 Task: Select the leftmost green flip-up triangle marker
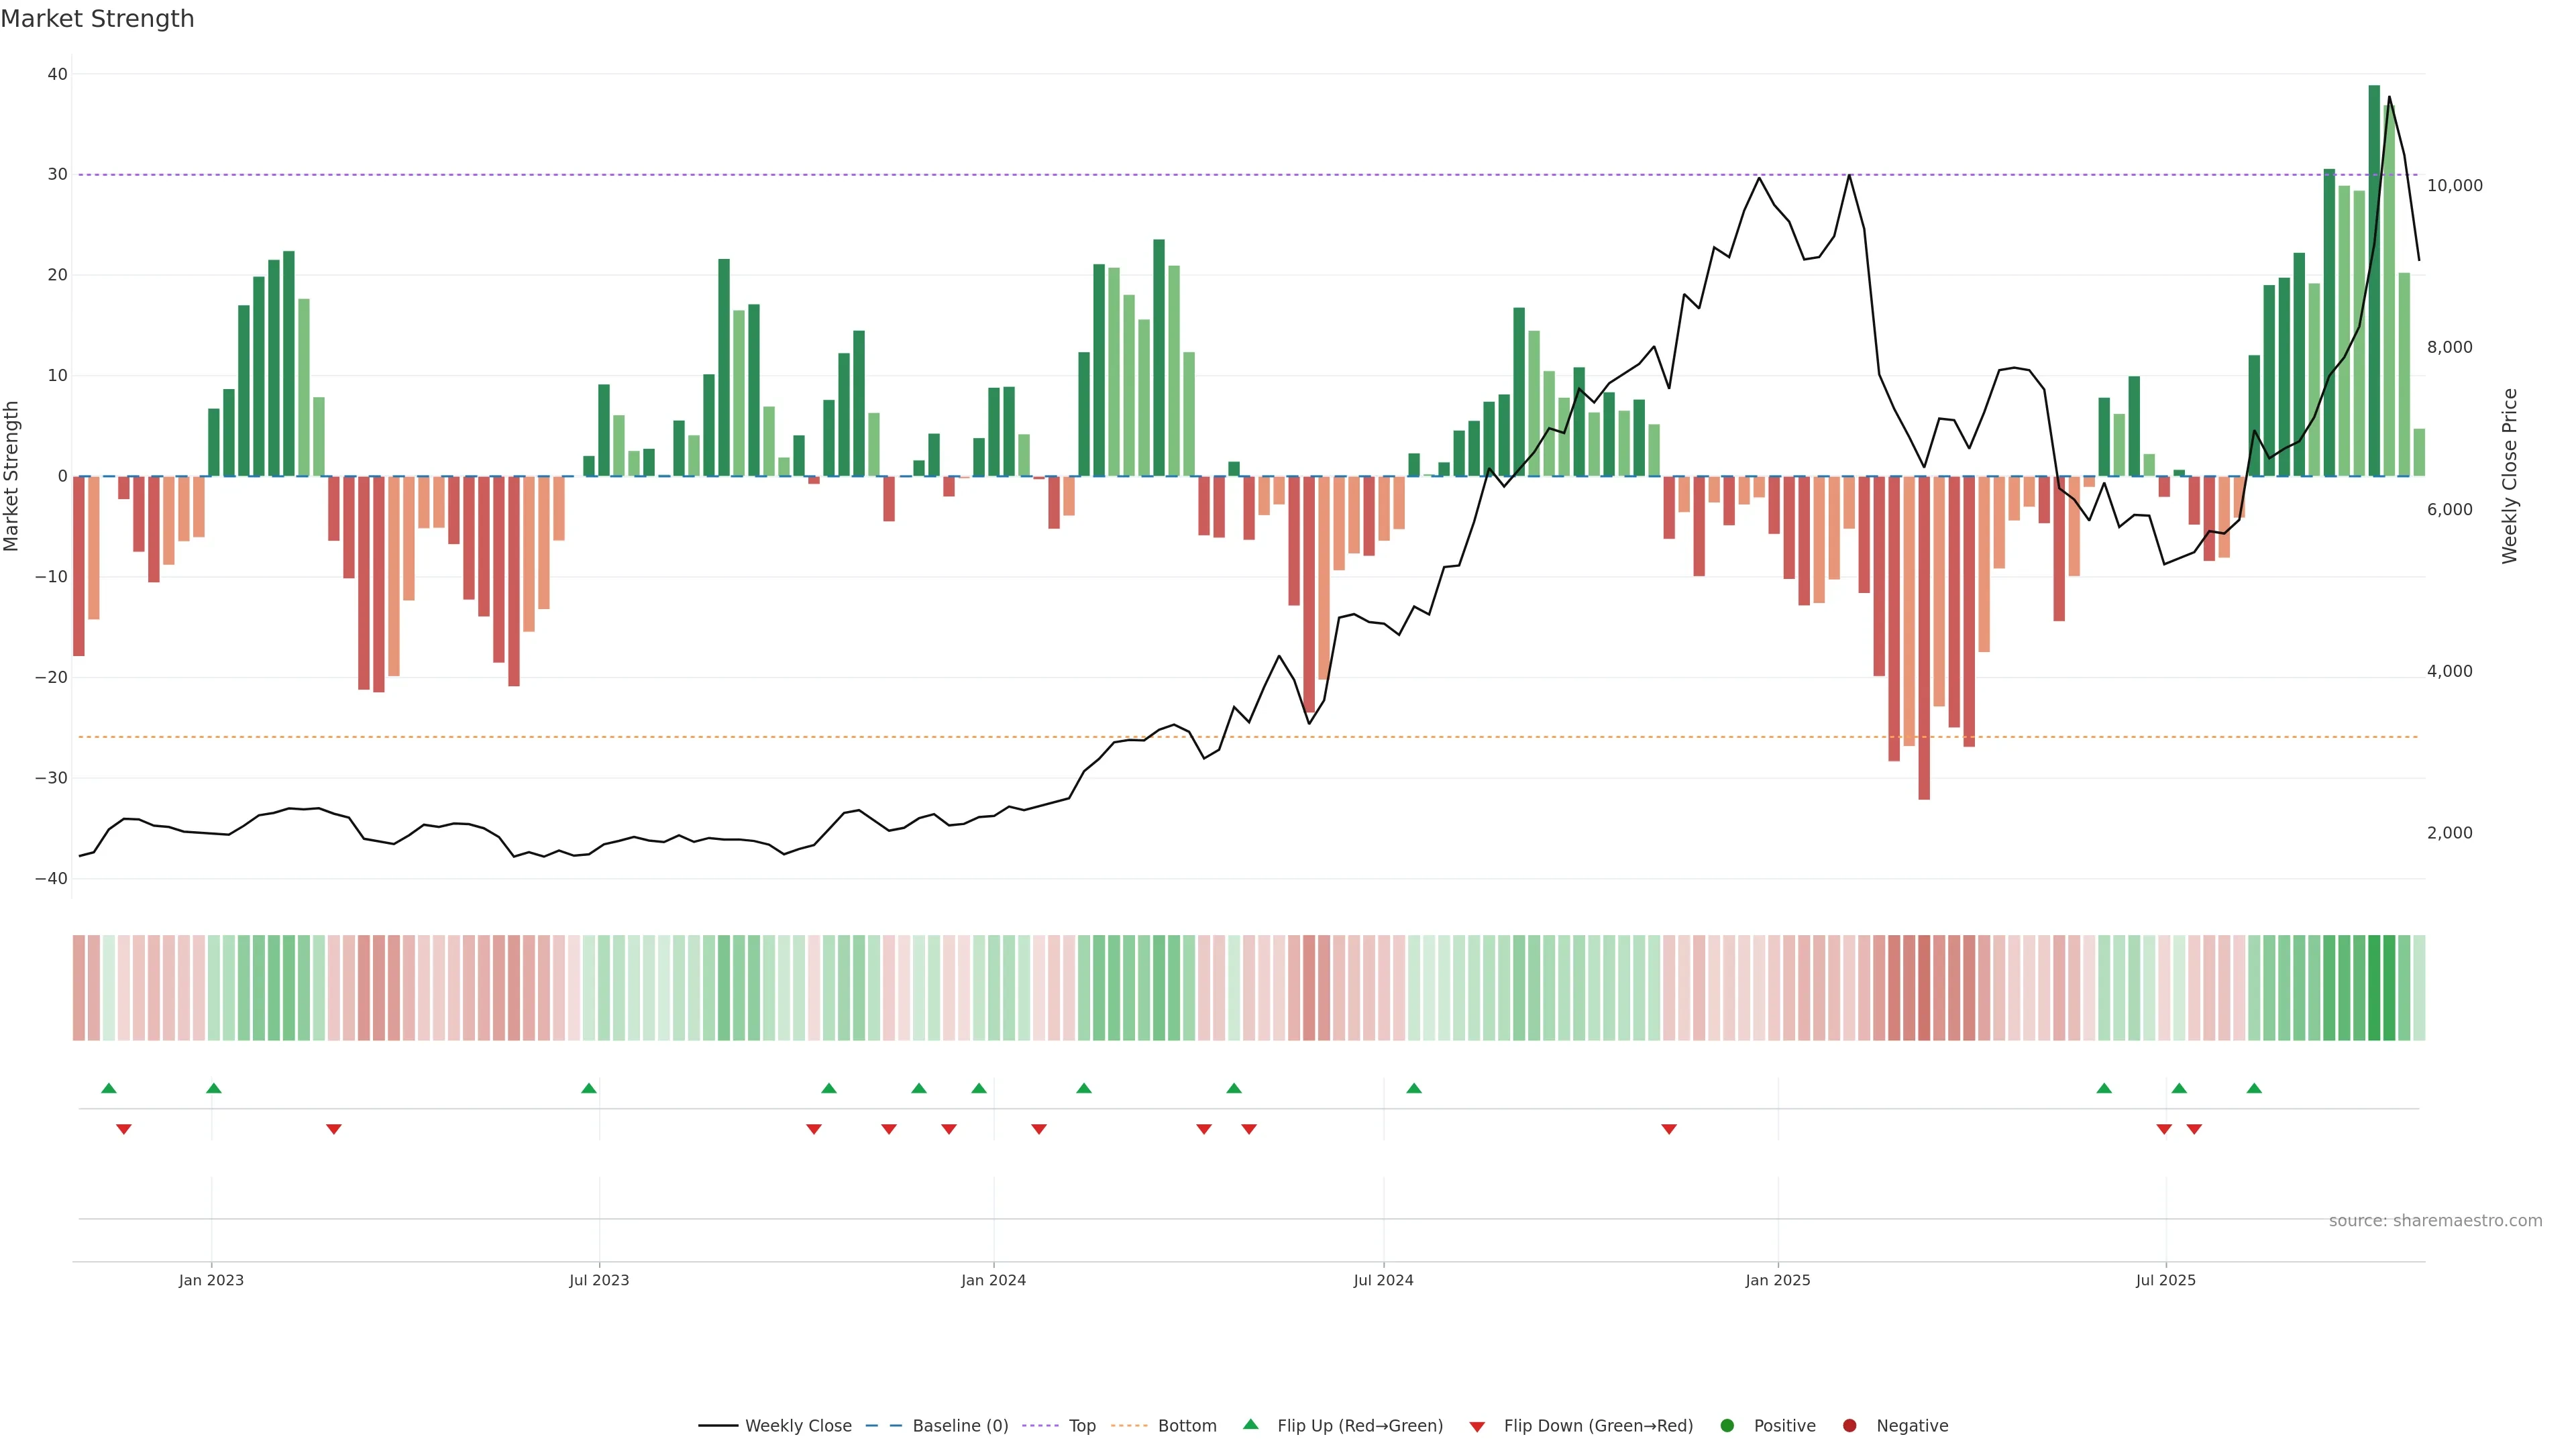coord(109,1088)
